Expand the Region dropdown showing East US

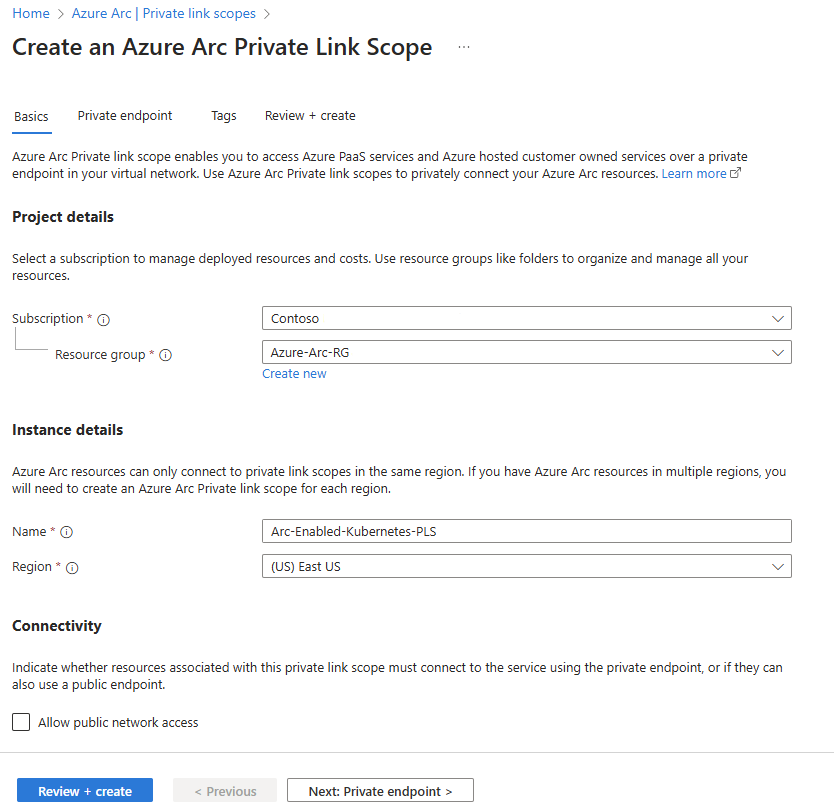click(526, 566)
